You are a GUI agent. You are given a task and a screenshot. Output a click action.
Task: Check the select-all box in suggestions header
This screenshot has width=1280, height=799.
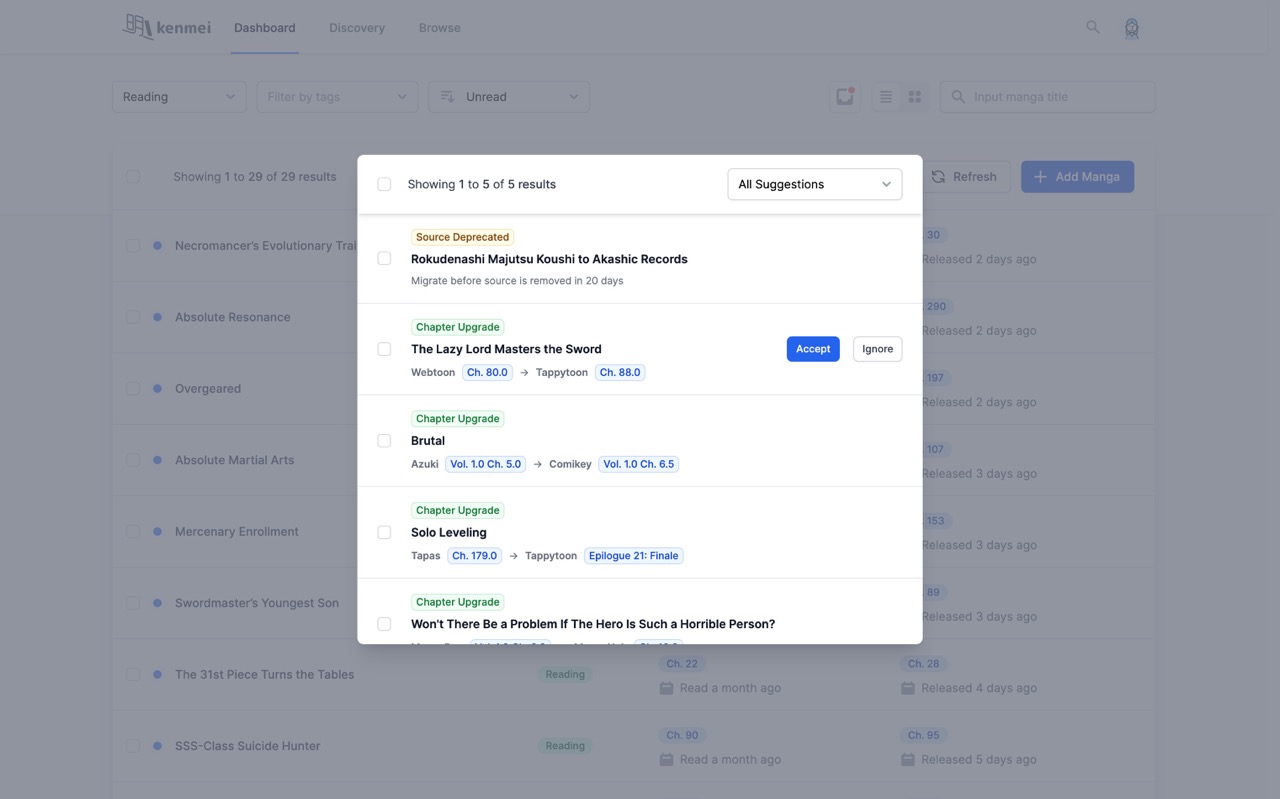[384, 184]
